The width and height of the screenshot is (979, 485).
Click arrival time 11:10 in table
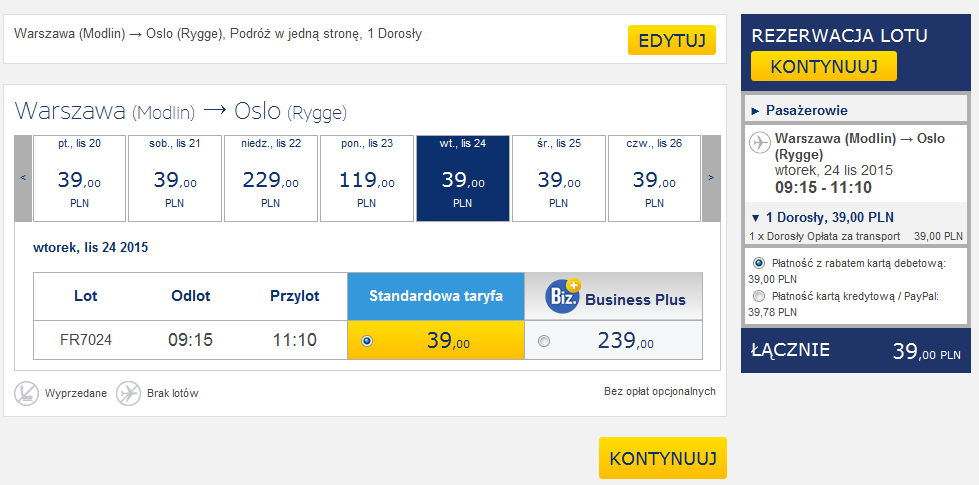click(295, 340)
